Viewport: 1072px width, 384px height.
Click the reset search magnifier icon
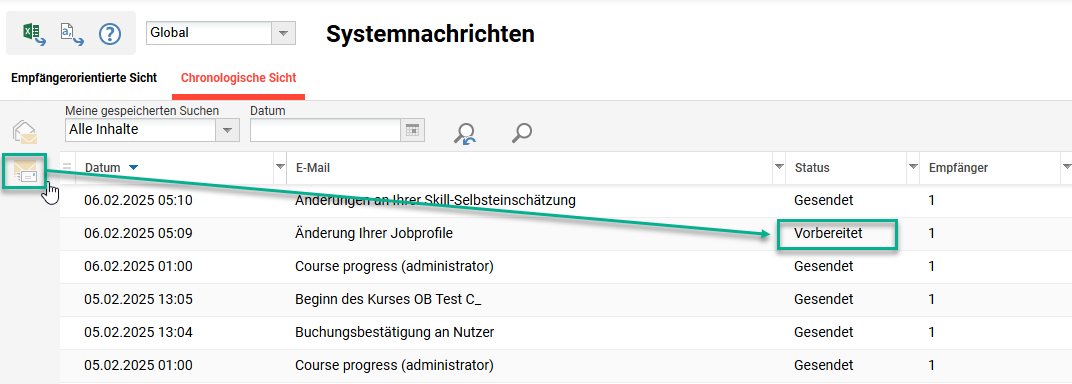pos(466,133)
